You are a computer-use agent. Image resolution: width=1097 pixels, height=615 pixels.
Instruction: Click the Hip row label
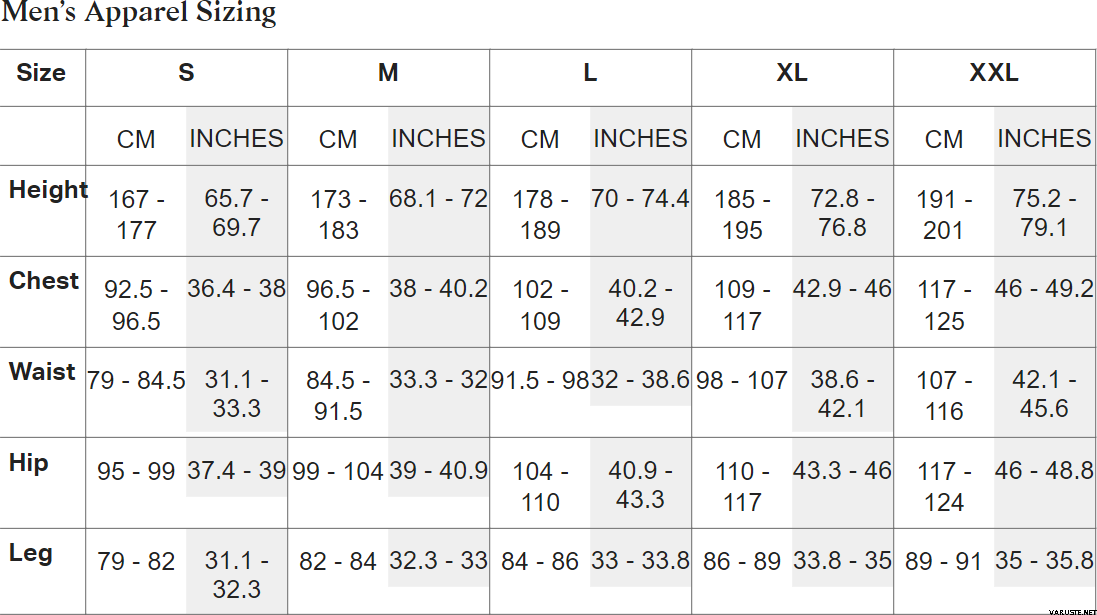pos(29,463)
